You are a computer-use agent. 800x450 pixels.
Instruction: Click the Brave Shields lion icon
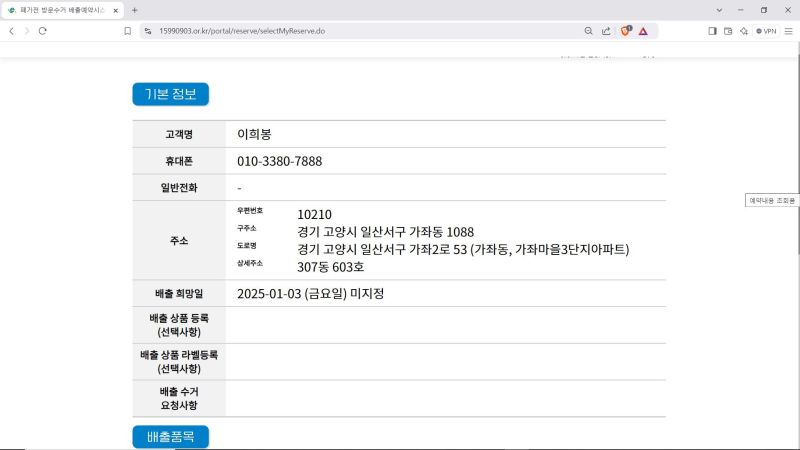626,31
